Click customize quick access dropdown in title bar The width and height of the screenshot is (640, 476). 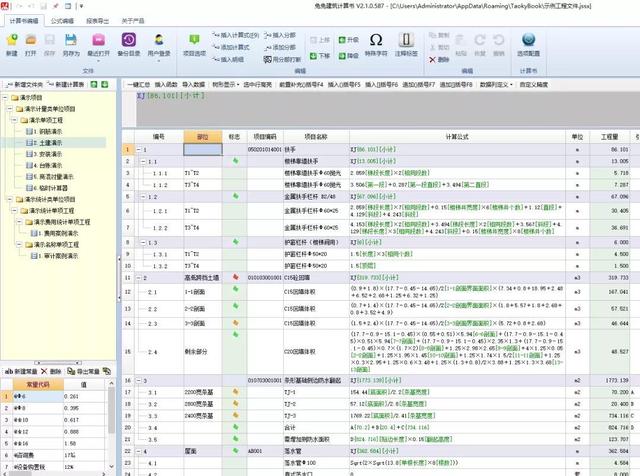click(x=81, y=6)
